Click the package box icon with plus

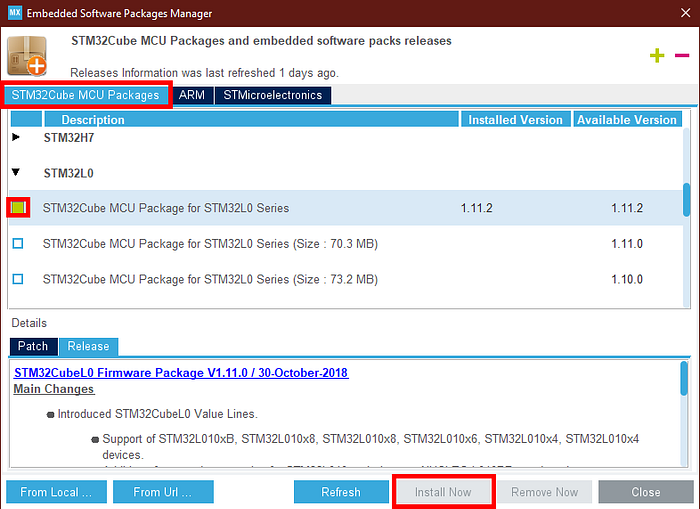click(27, 56)
